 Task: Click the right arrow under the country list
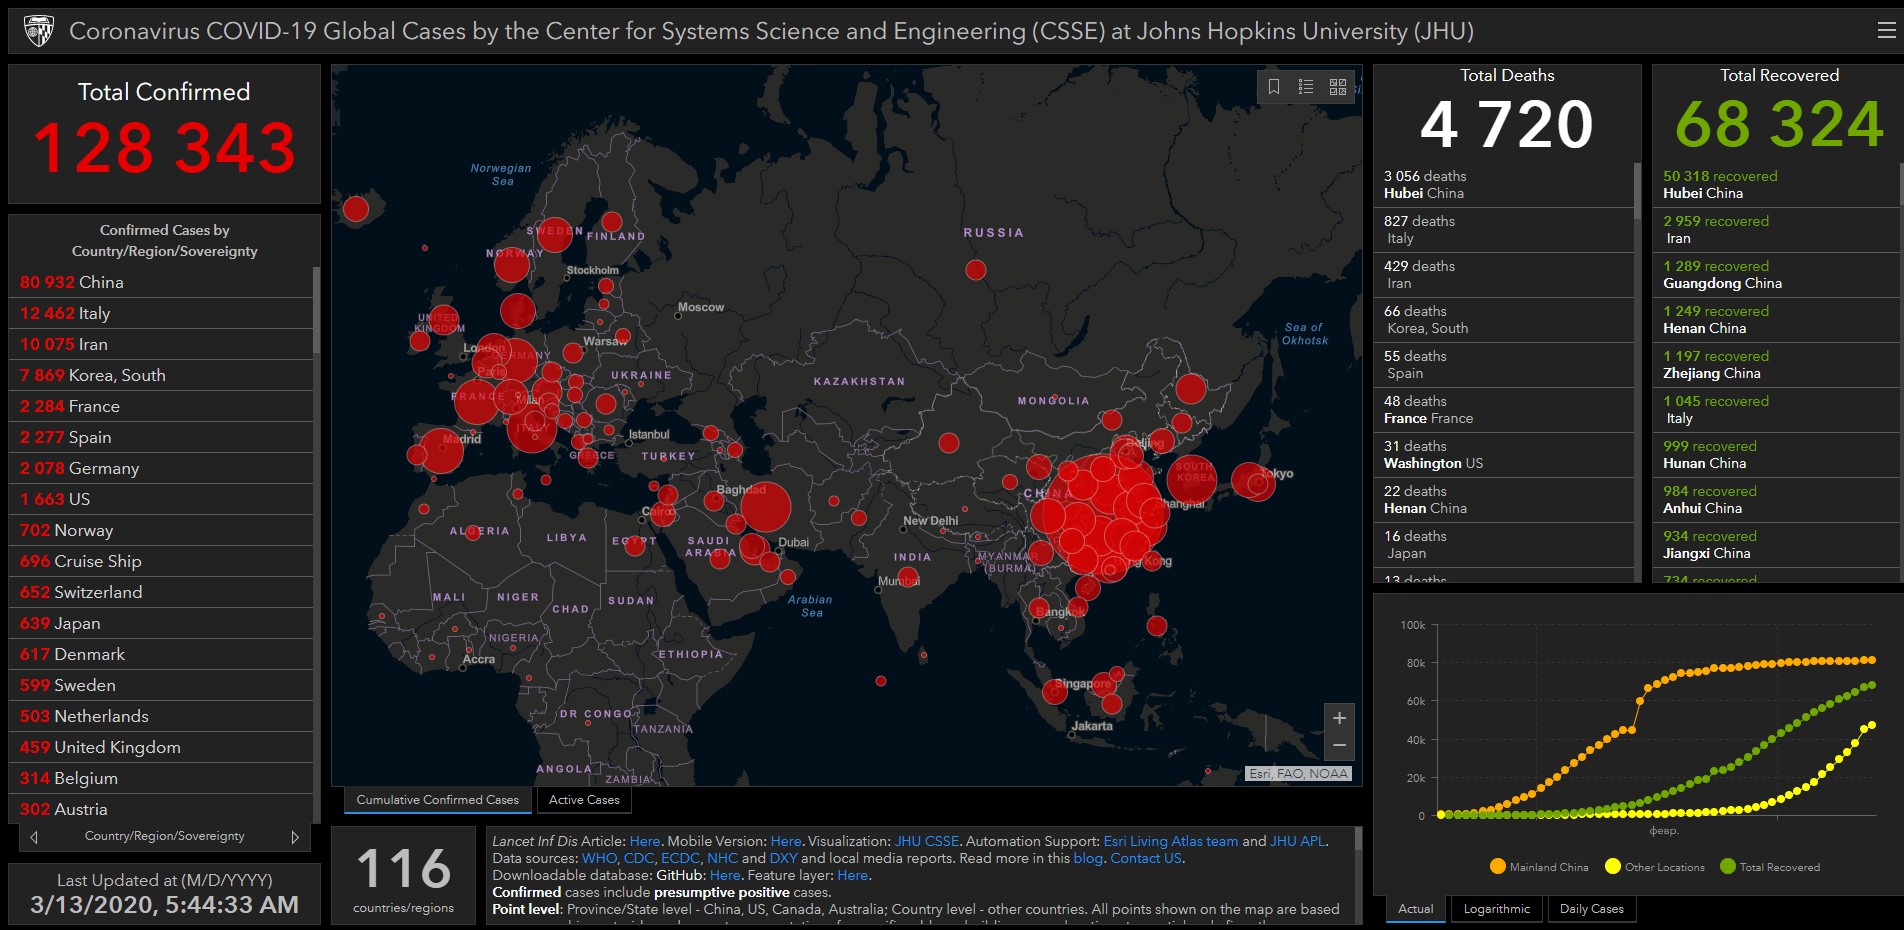(295, 837)
